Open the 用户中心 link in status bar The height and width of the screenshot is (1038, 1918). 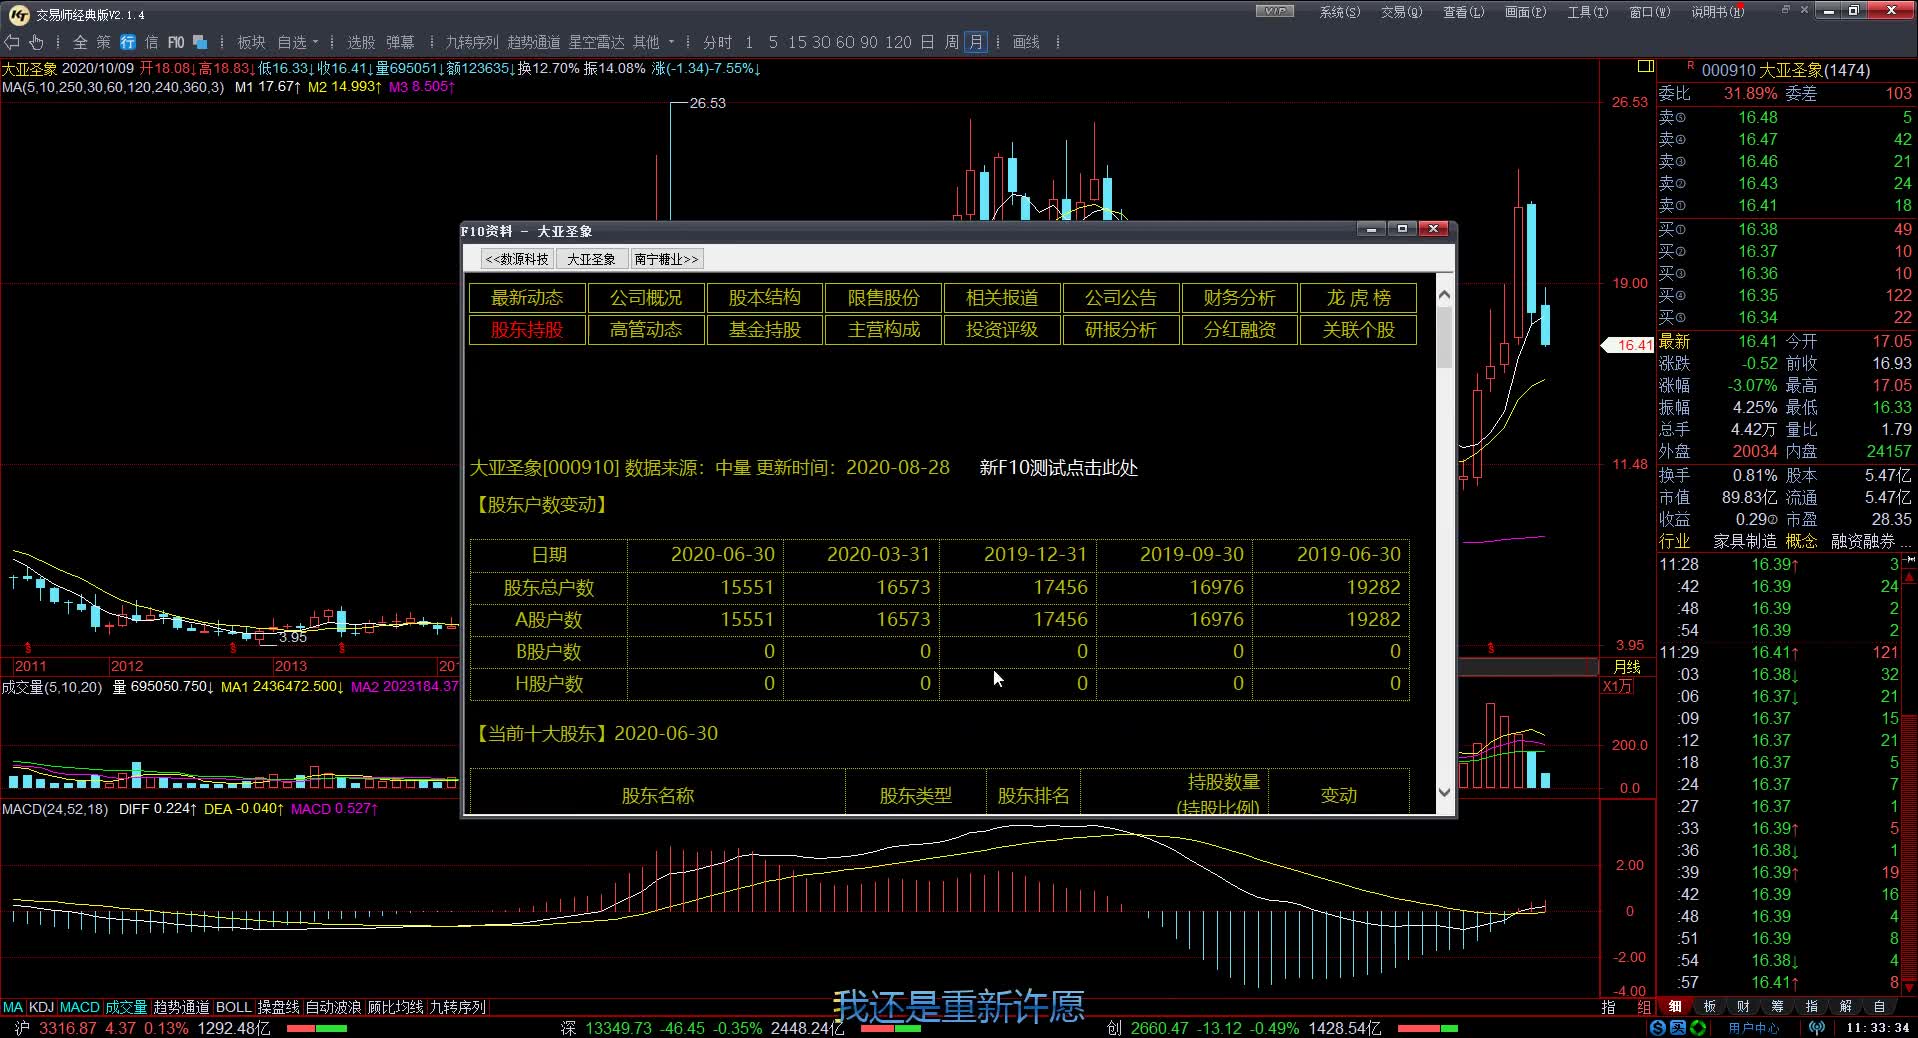tap(1754, 1028)
